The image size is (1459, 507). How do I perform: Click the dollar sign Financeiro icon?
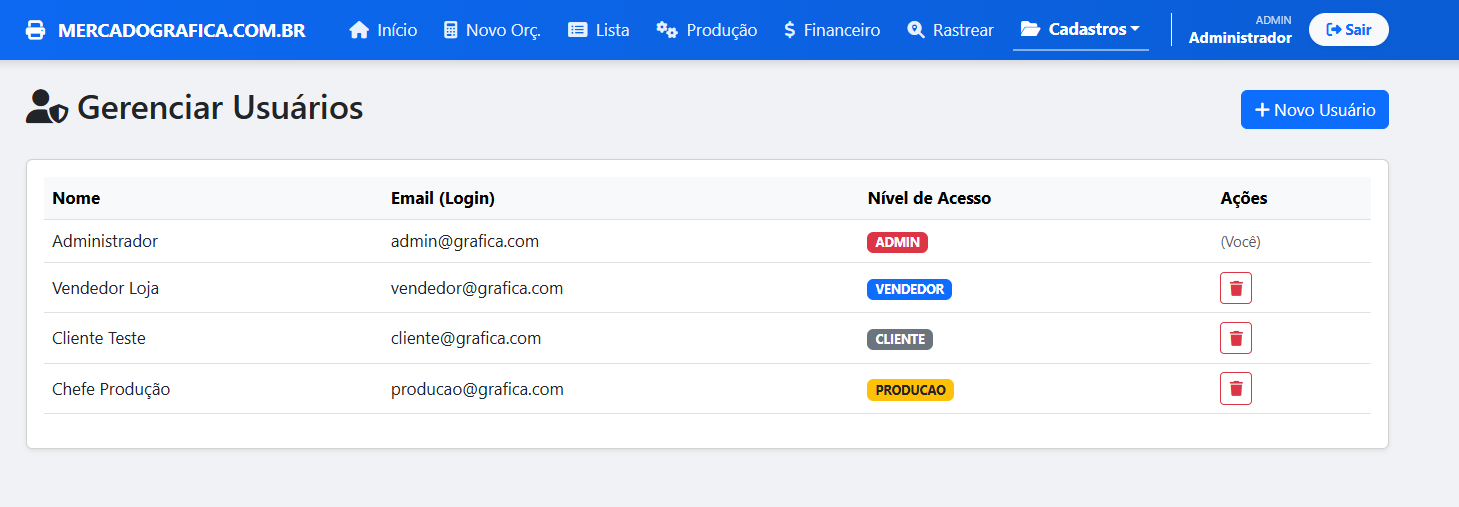point(790,30)
